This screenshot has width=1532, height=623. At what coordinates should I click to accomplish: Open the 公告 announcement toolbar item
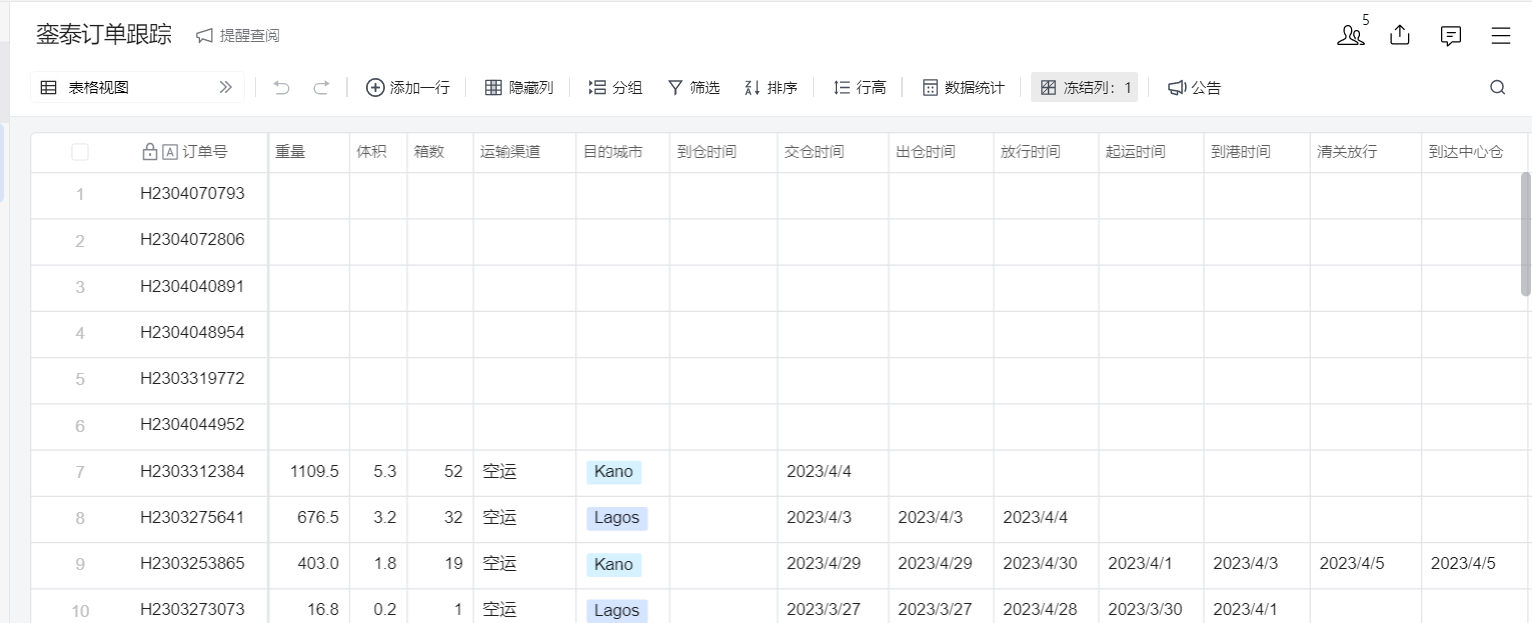click(x=1195, y=87)
